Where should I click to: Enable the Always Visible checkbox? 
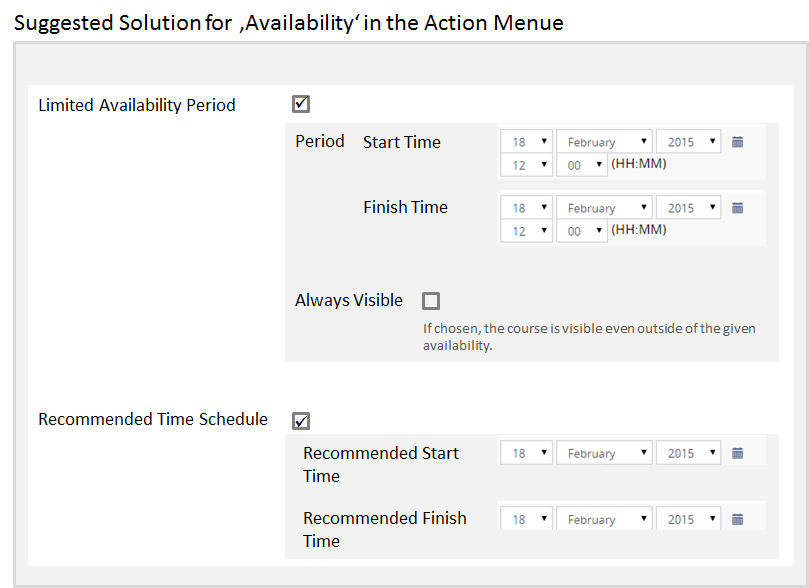pyautogui.click(x=431, y=300)
